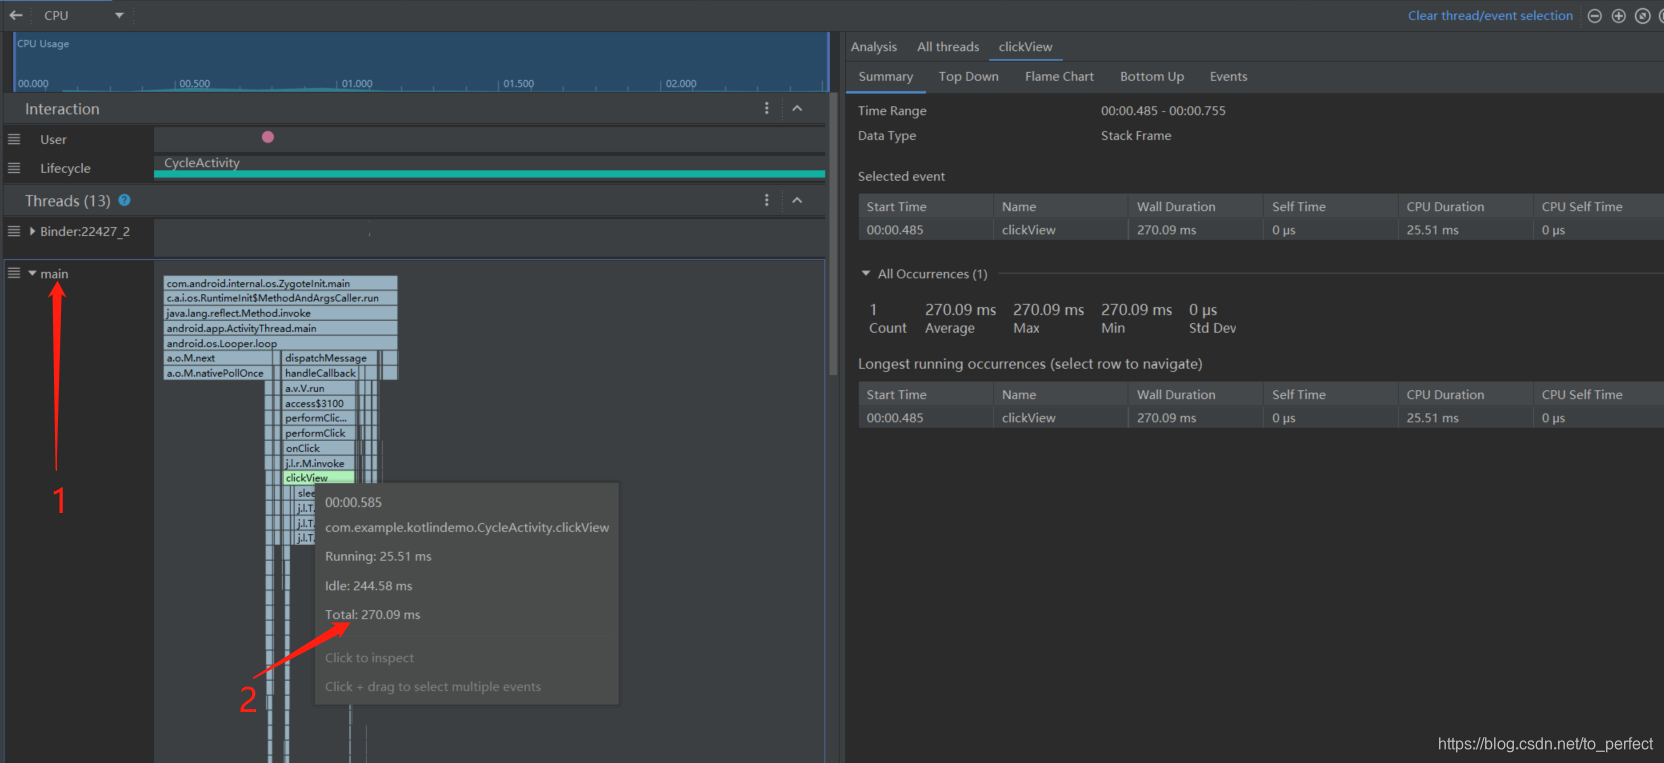Sort longest occurrences by Name header
The height and width of the screenshot is (763, 1664).
[x=1060, y=394]
